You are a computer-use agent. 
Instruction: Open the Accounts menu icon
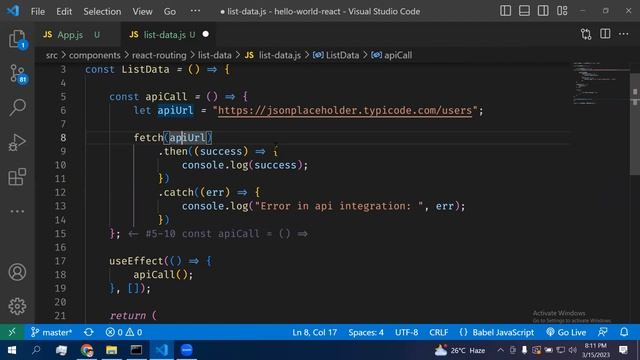pos(17,272)
